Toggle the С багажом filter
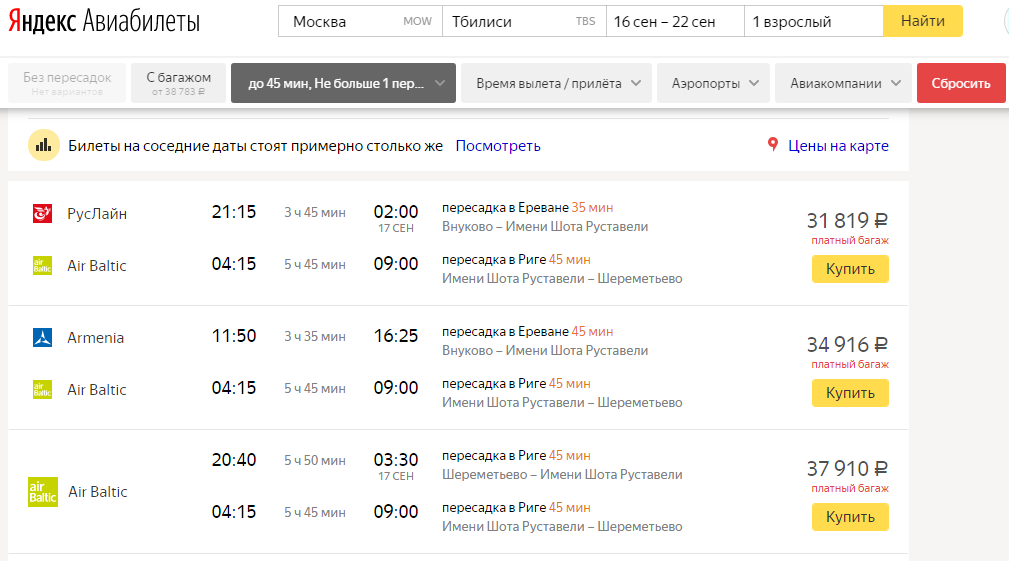This screenshot has width=1009, height=561. (x=178, y=83)
